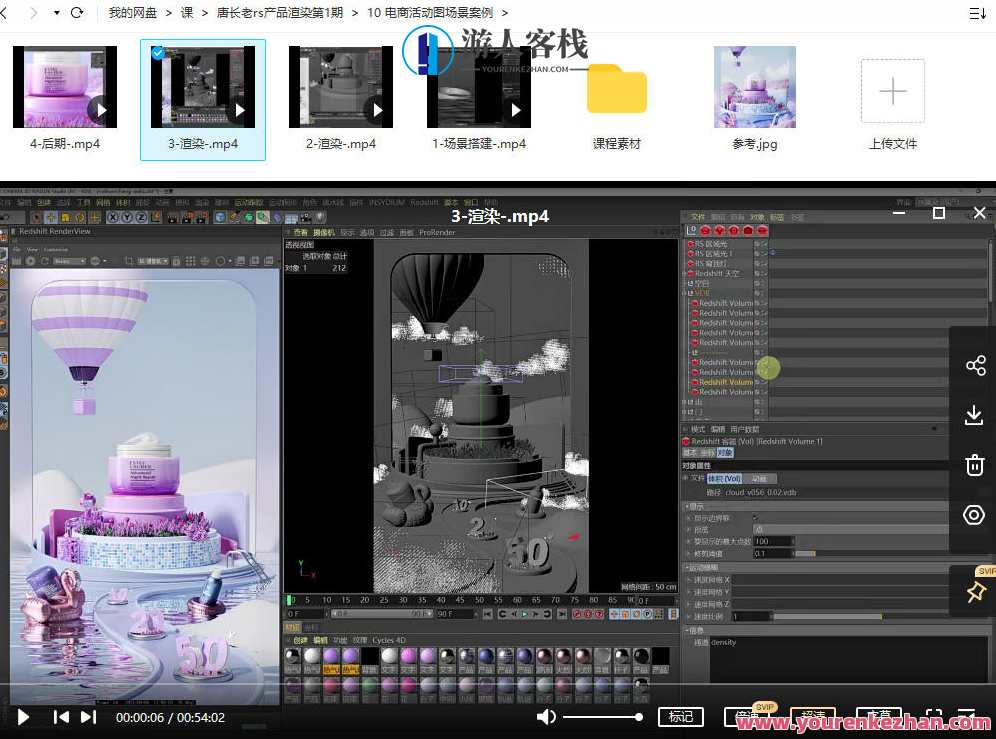The height and width of the screenshot is (739, 996).
Task: Click the speaker icon in the video player
Action: [546, 716]
